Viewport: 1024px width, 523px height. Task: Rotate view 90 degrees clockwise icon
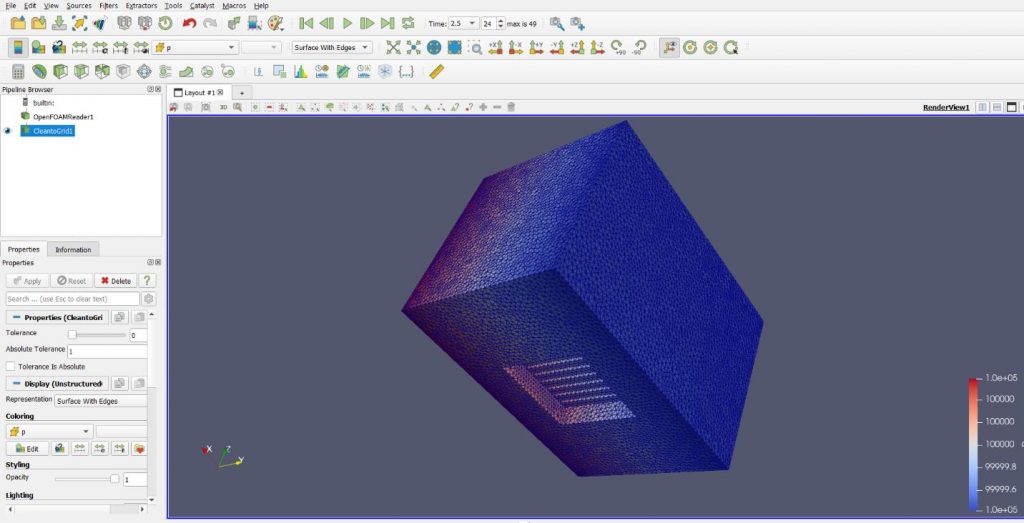(x=619, y=47)
